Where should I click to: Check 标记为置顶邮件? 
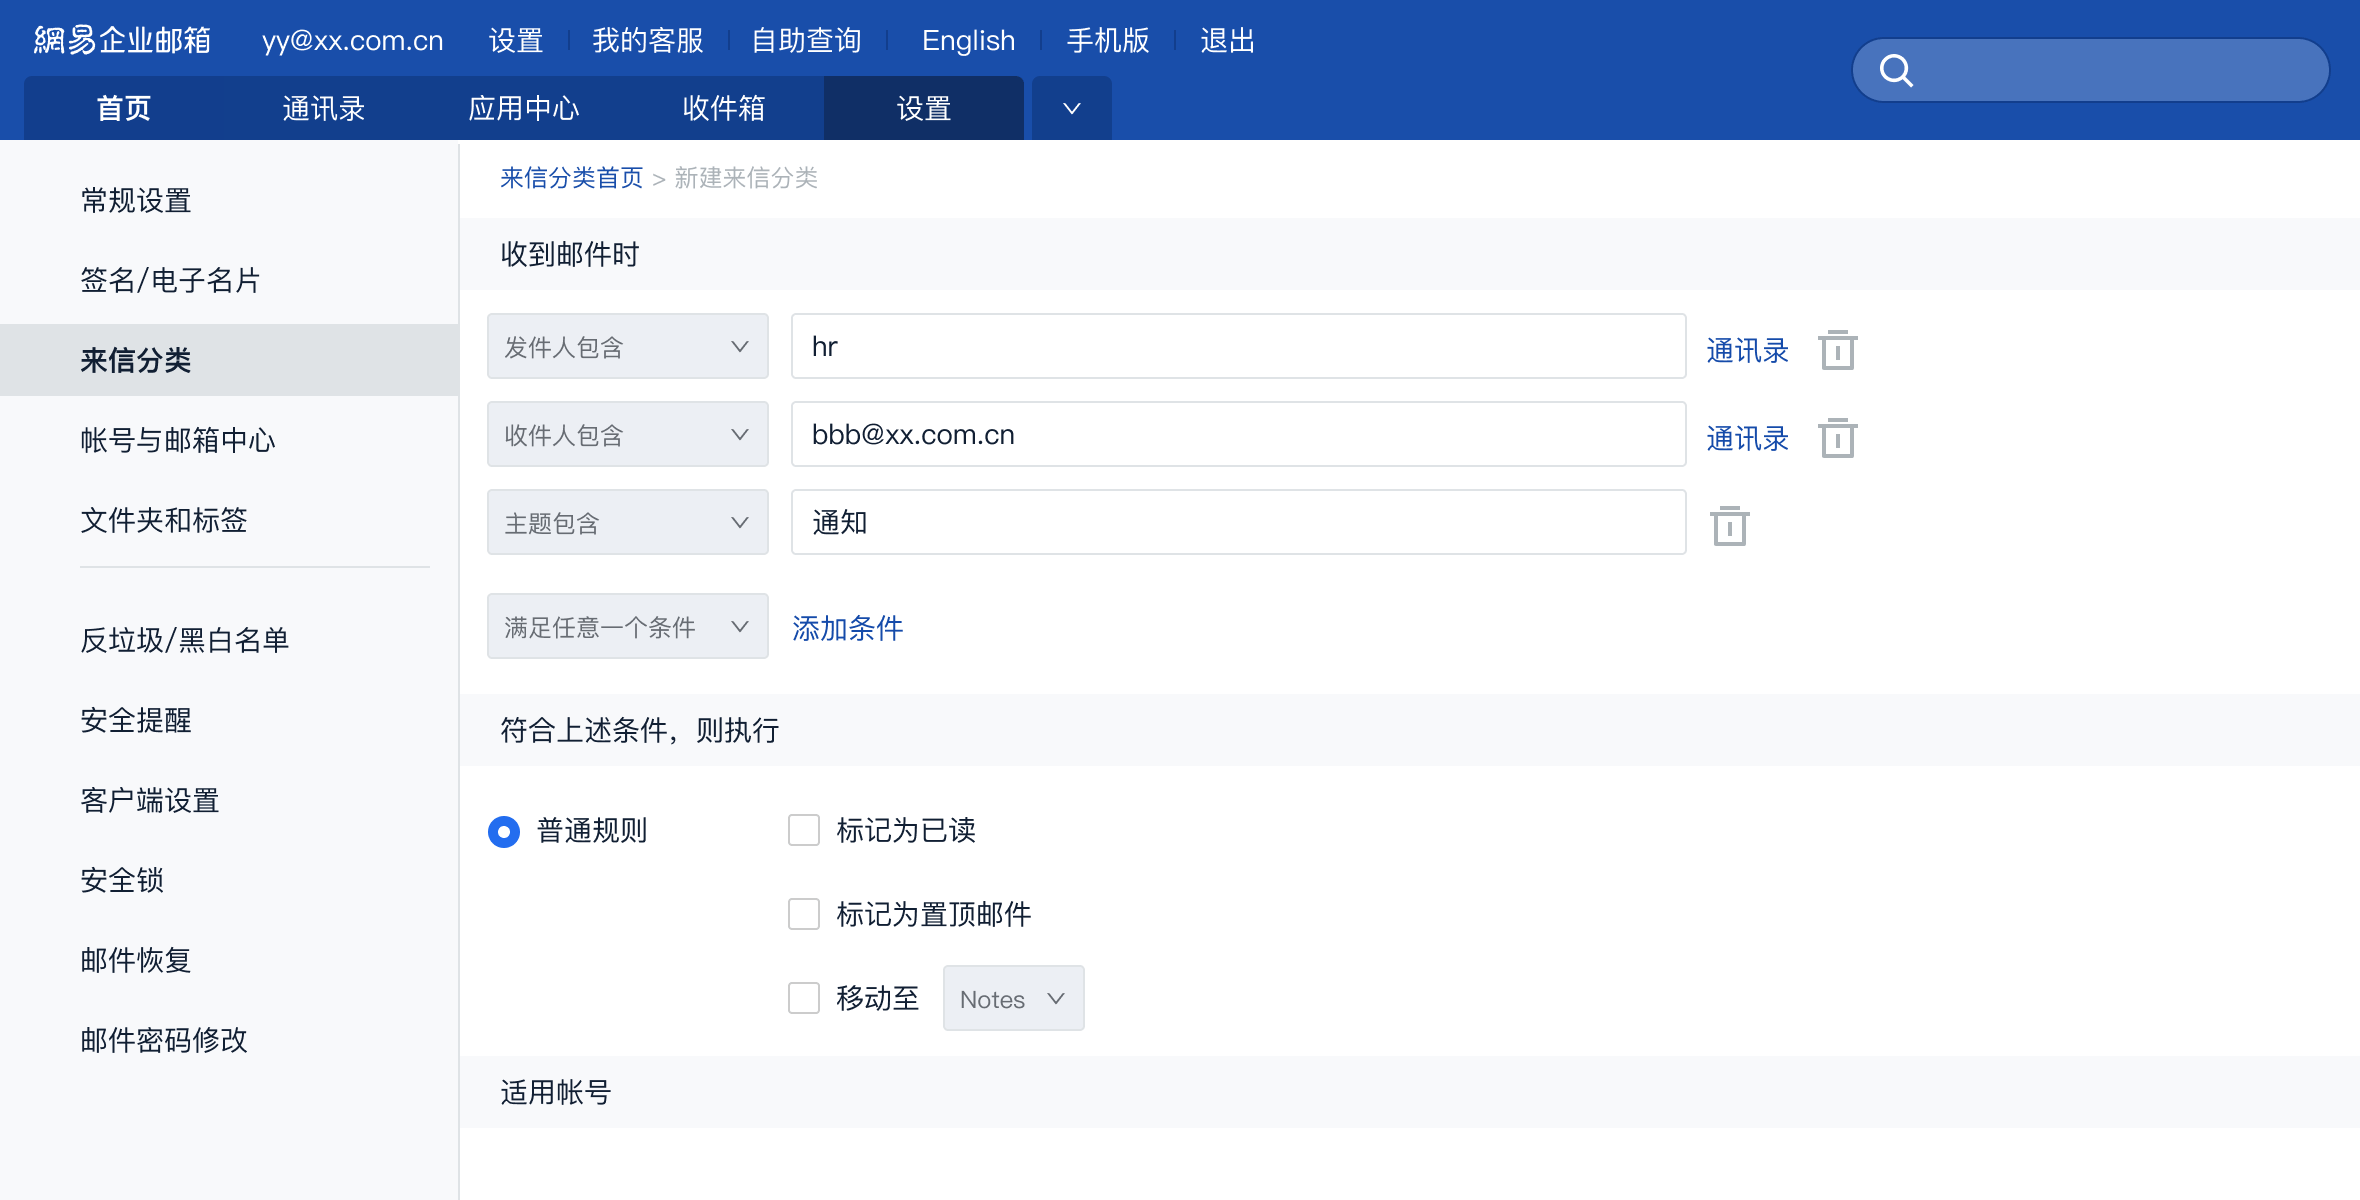[804, 913]
